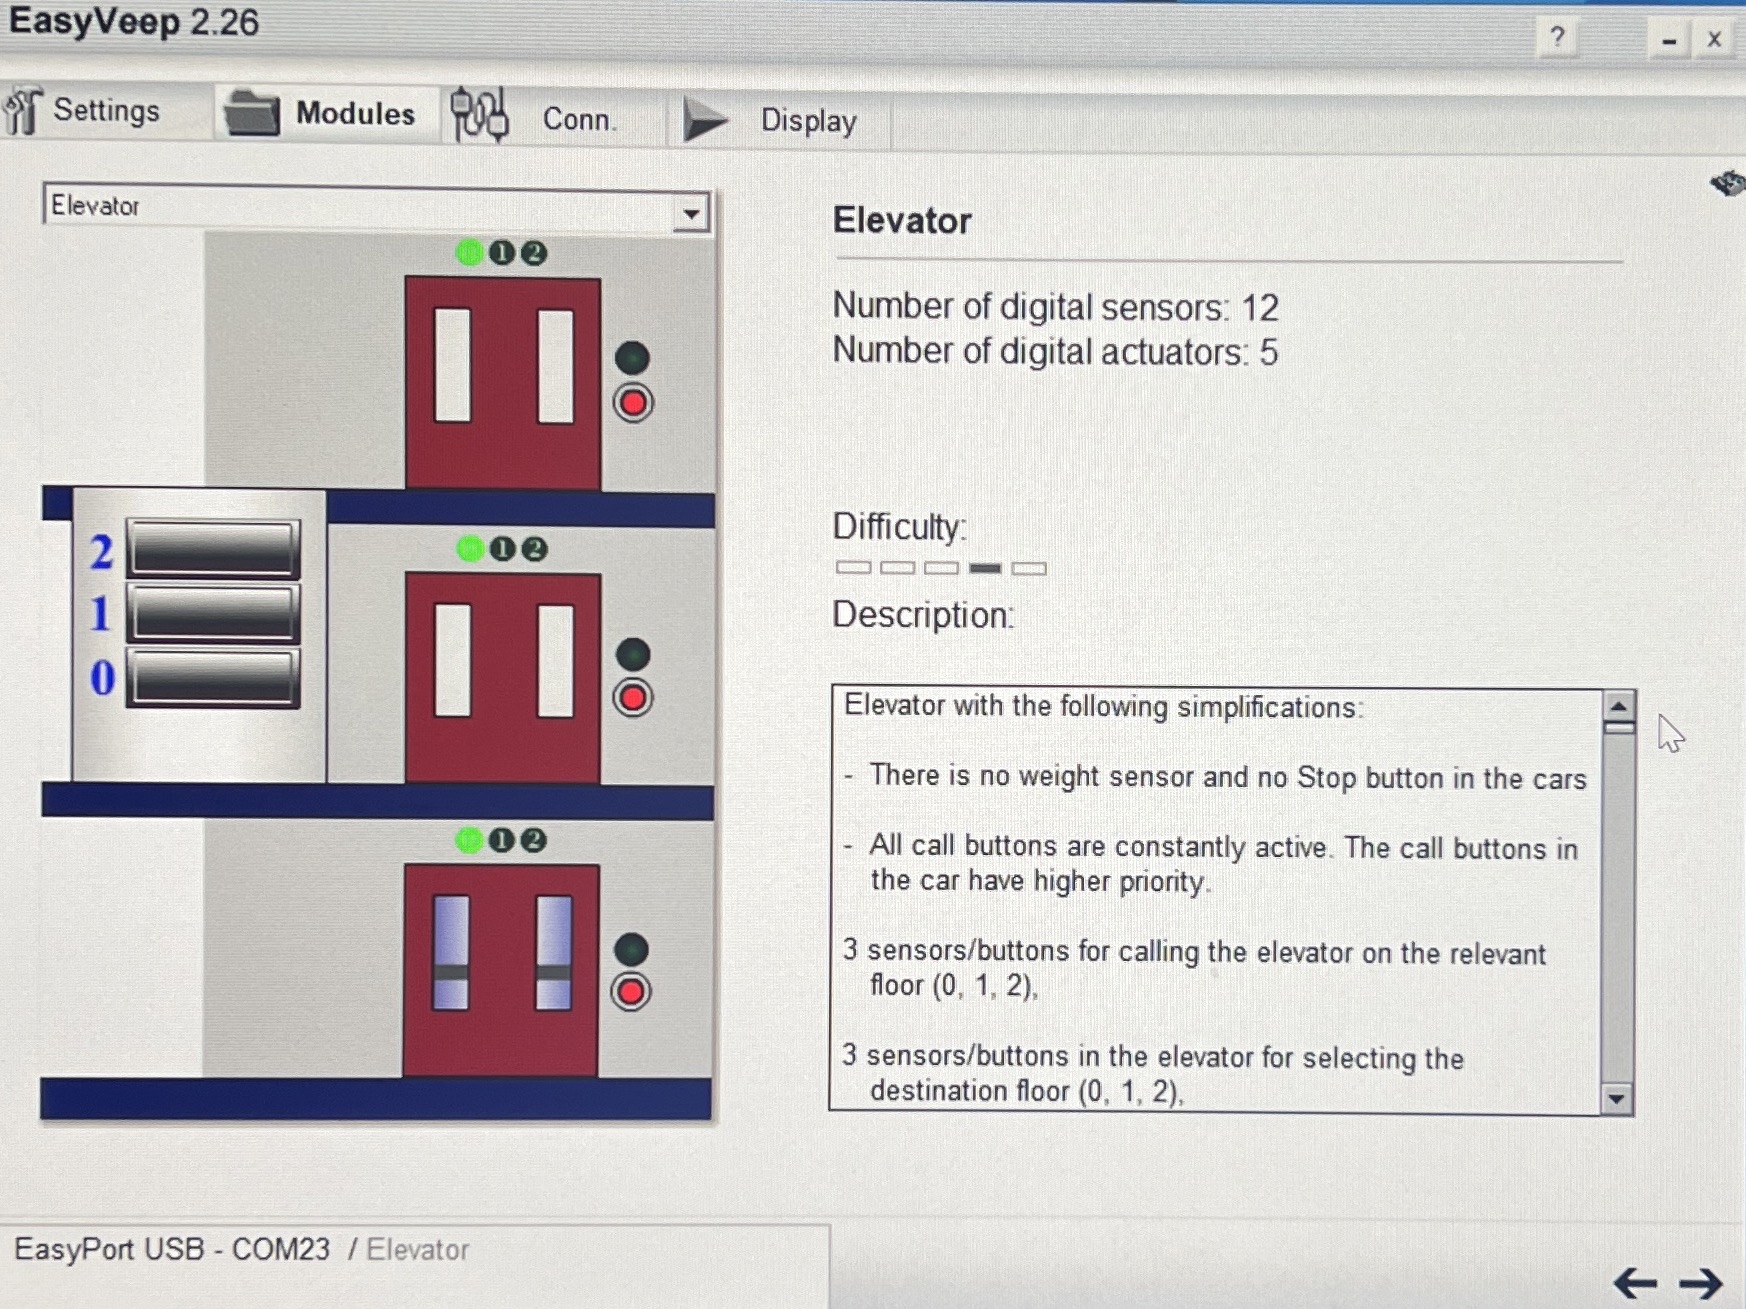Toggle the red call lamp beside the top elevator
1746x1309 pixels.
[633, 403]
